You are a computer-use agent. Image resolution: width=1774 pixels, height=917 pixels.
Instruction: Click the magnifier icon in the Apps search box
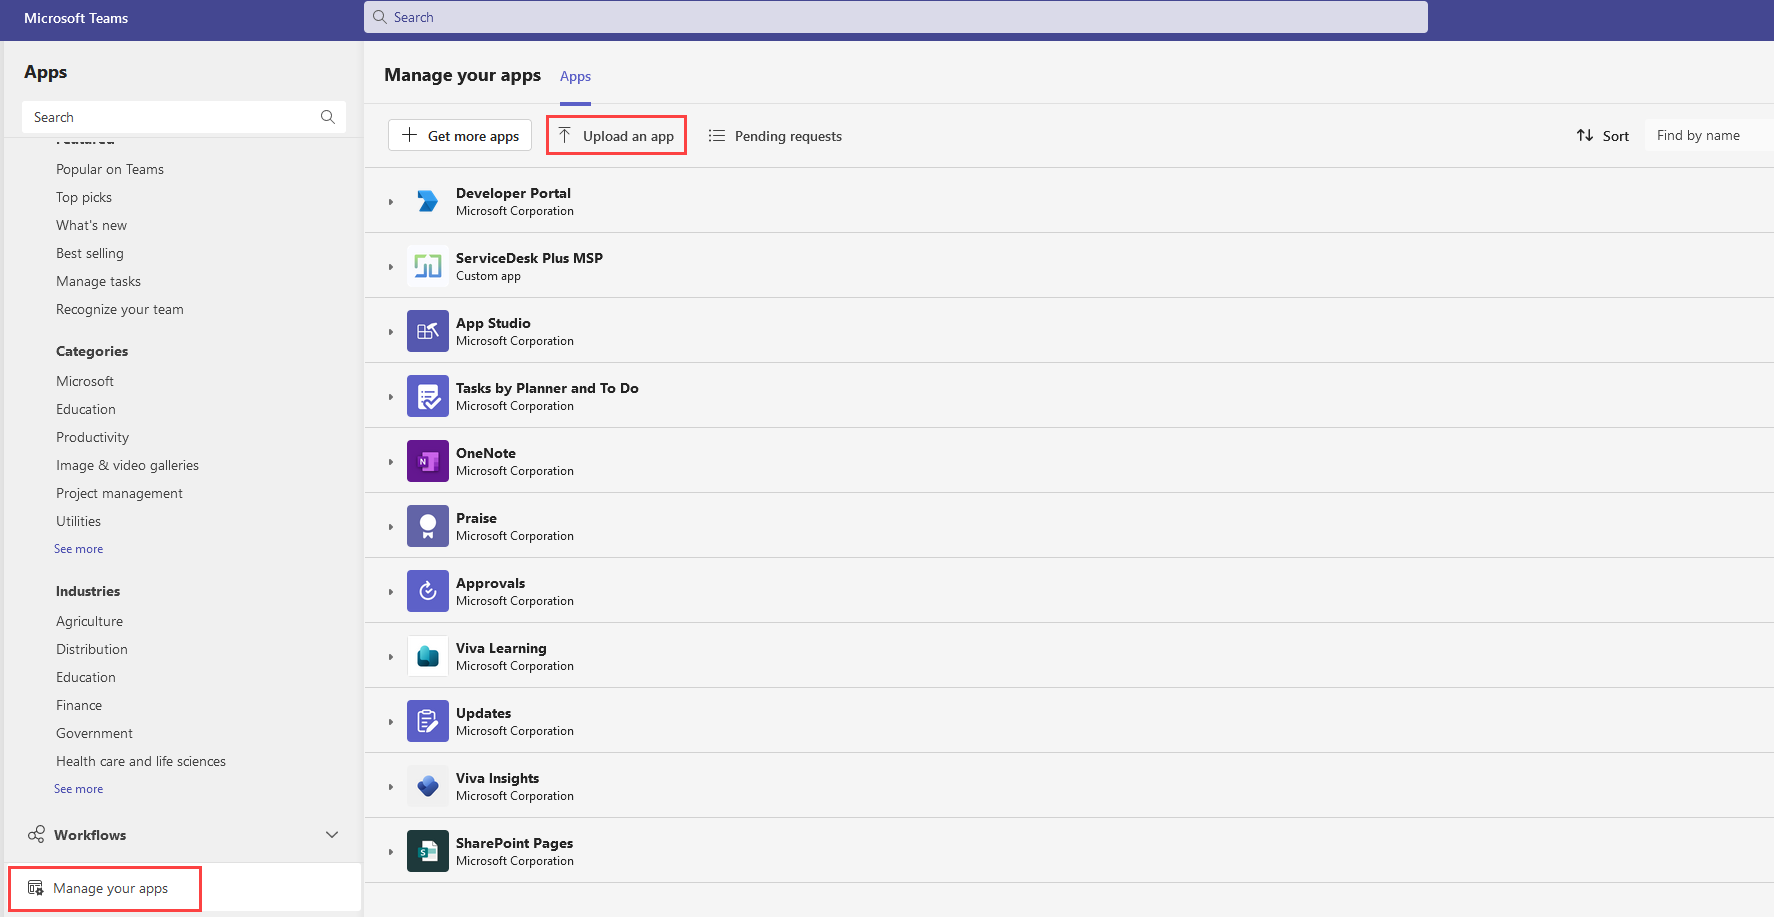click(x=327, y=117)
